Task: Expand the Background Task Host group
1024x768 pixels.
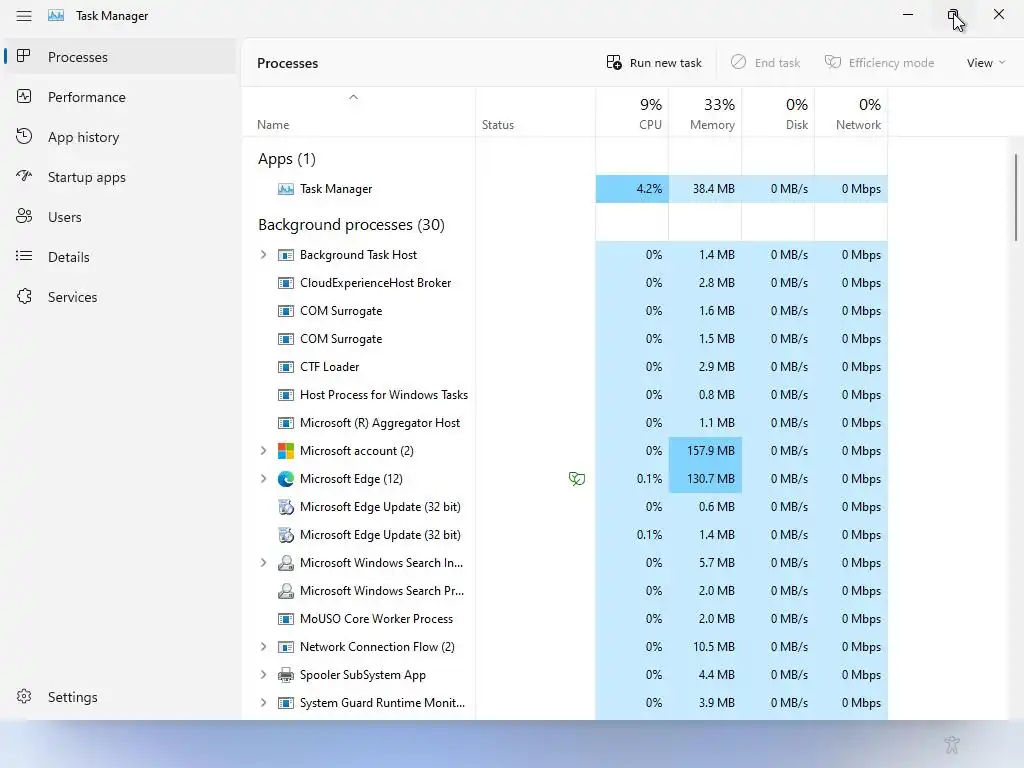Action: click(263, 255)
